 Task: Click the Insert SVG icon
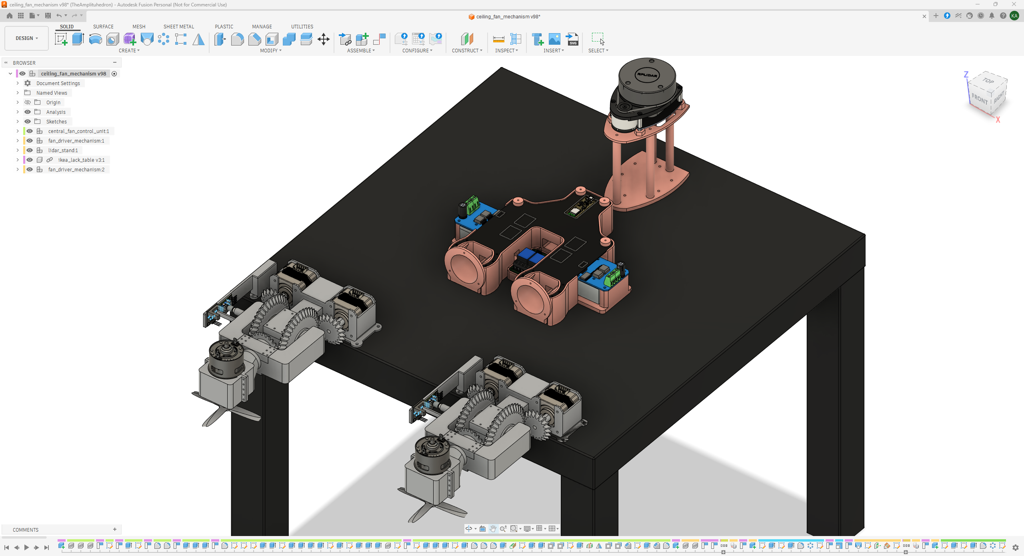tap(572, 39)
